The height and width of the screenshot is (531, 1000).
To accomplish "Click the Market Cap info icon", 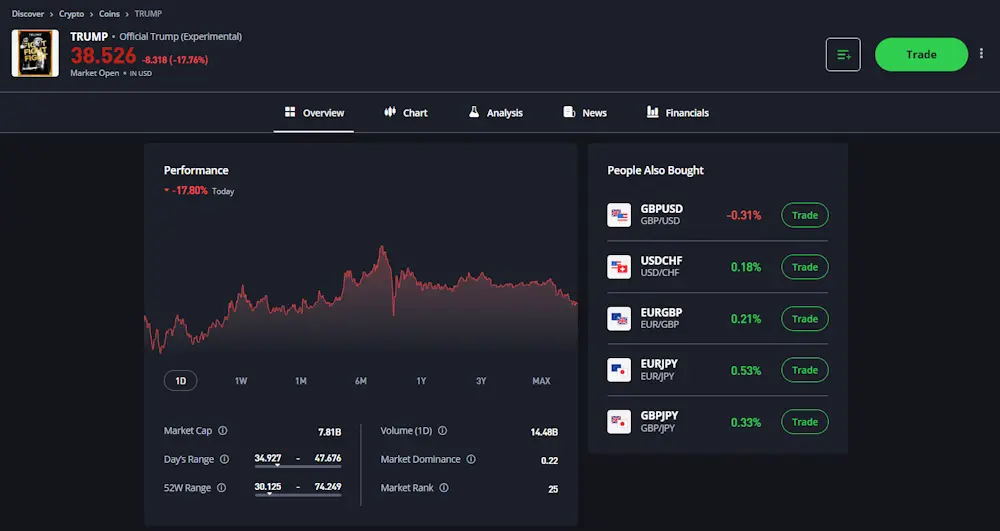I will (223, 431).
